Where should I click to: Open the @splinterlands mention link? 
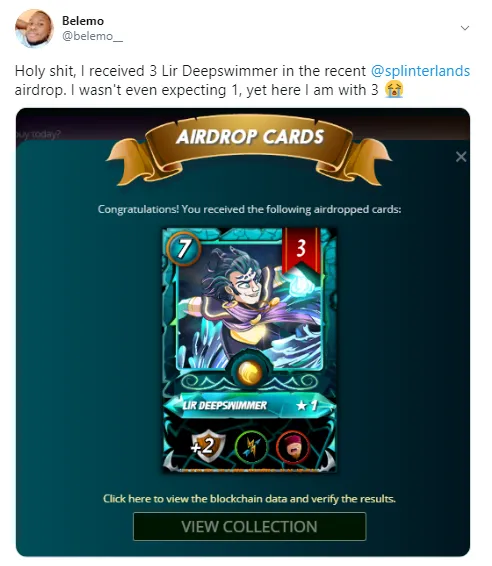coord(420,71)
